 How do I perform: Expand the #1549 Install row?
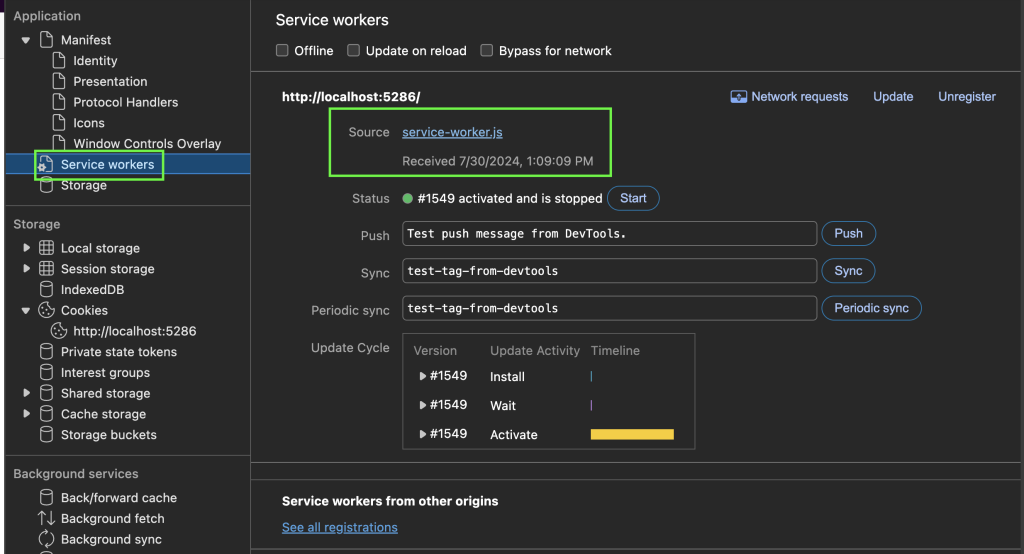point(423,376)
